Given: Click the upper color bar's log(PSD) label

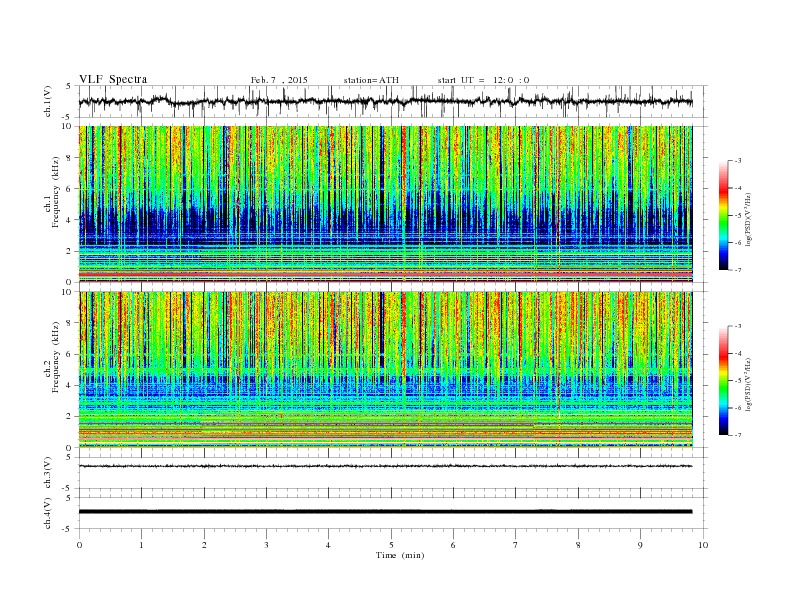Looking at the screenshot, I should tap(749, 220).
